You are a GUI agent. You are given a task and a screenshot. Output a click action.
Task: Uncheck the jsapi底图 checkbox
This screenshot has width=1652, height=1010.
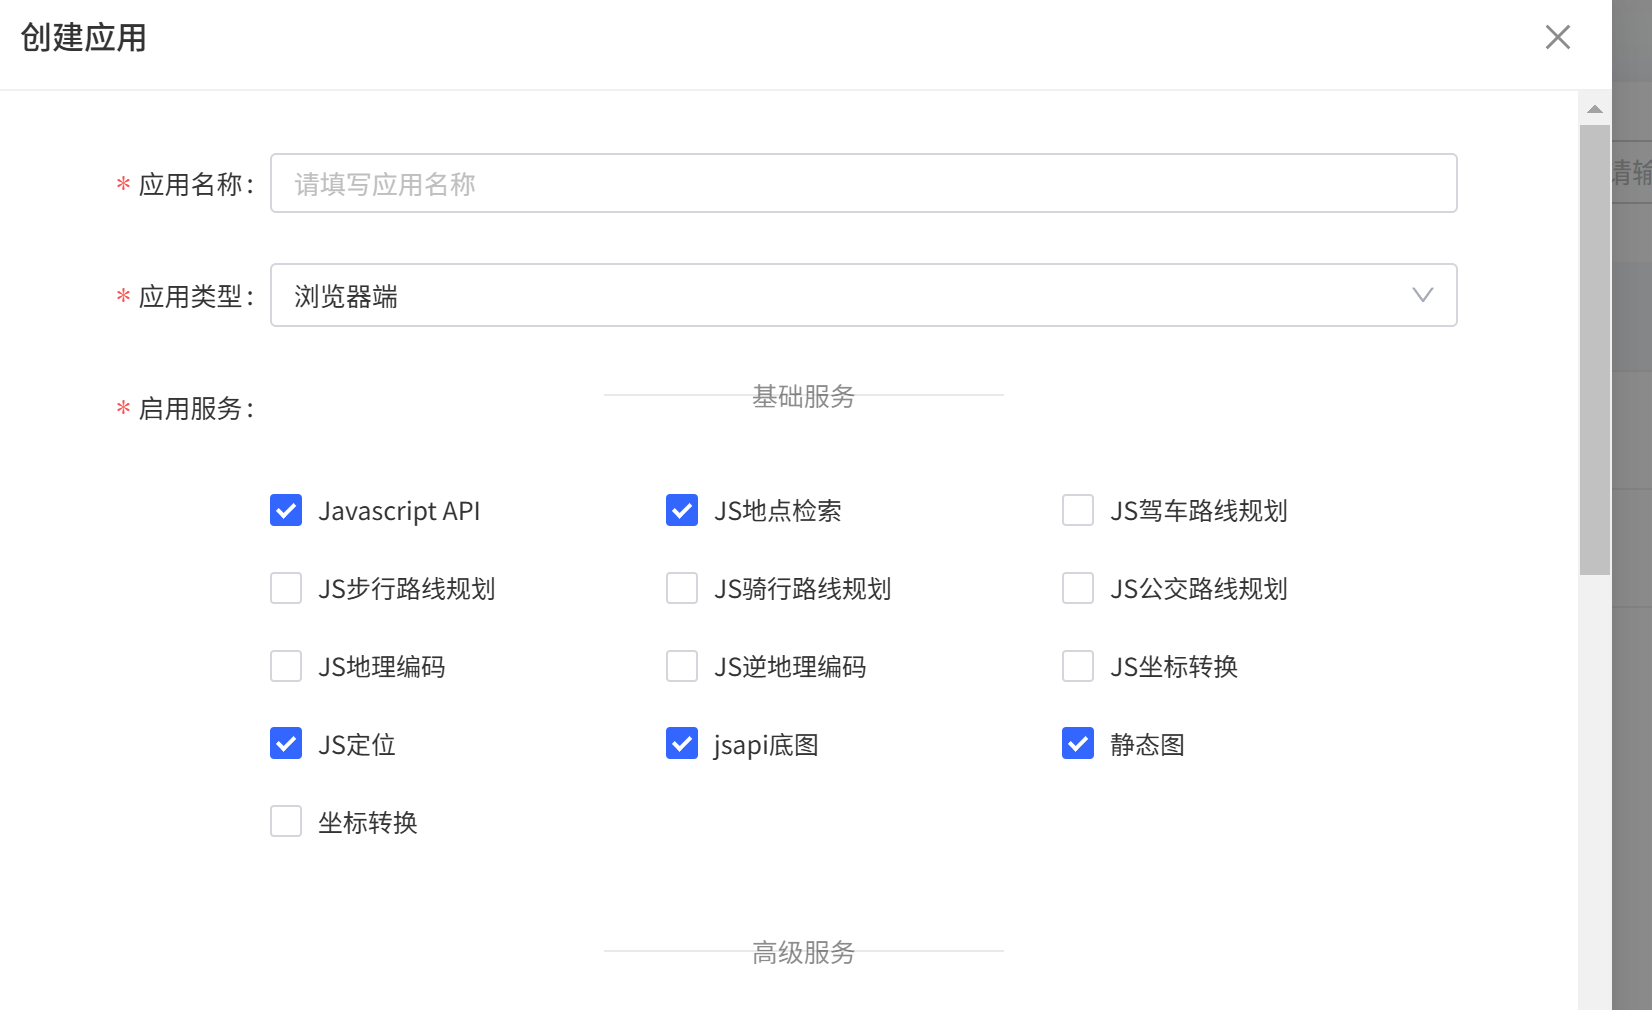coord(682,744)
